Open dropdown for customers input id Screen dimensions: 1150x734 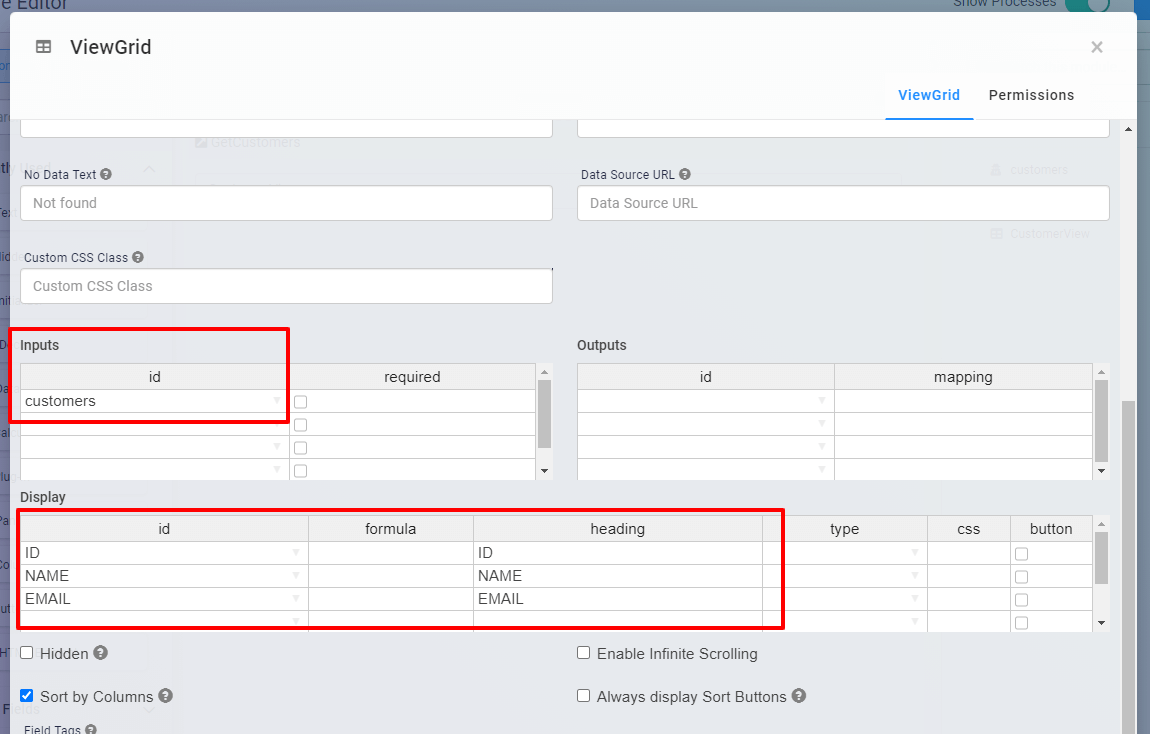point(277,401)
